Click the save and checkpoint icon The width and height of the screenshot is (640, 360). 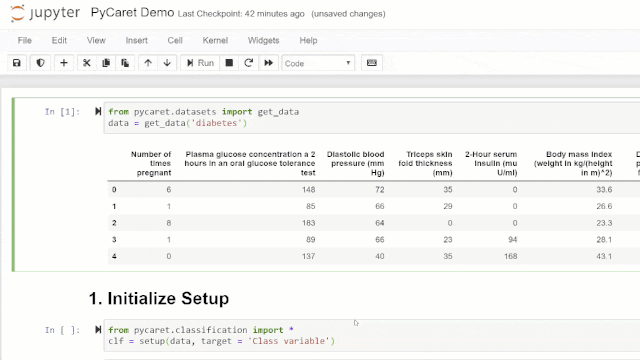[17, 63]
